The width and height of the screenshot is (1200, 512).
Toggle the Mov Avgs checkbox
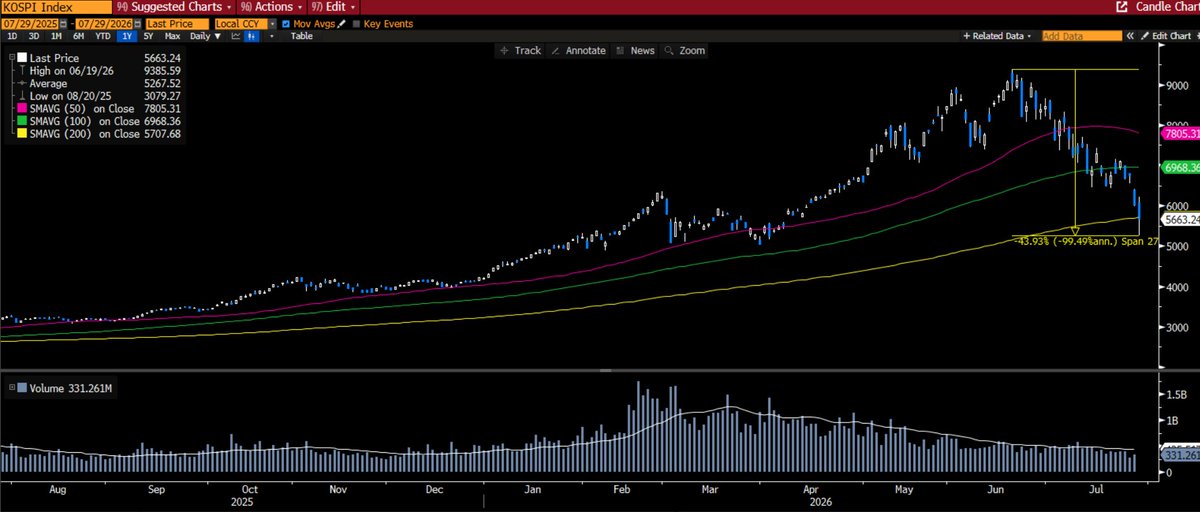tap(287, 24)
